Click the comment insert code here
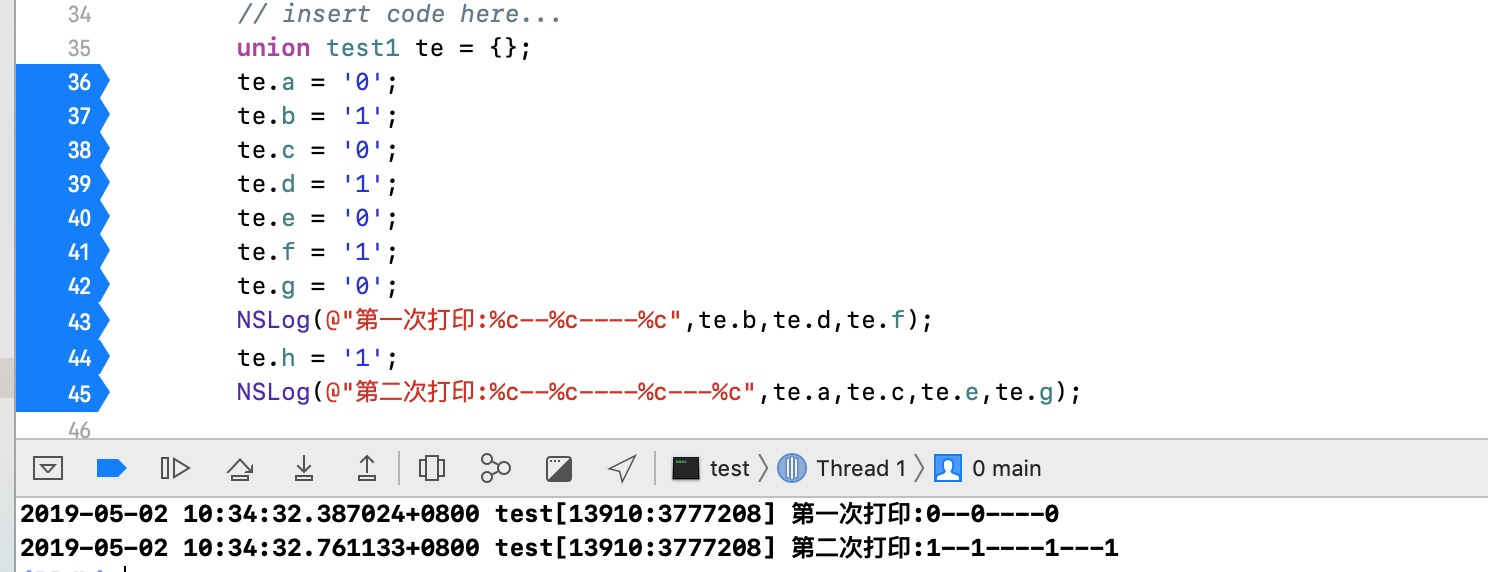The width and height of the screenshot is (1488, 572). (399, 14)
